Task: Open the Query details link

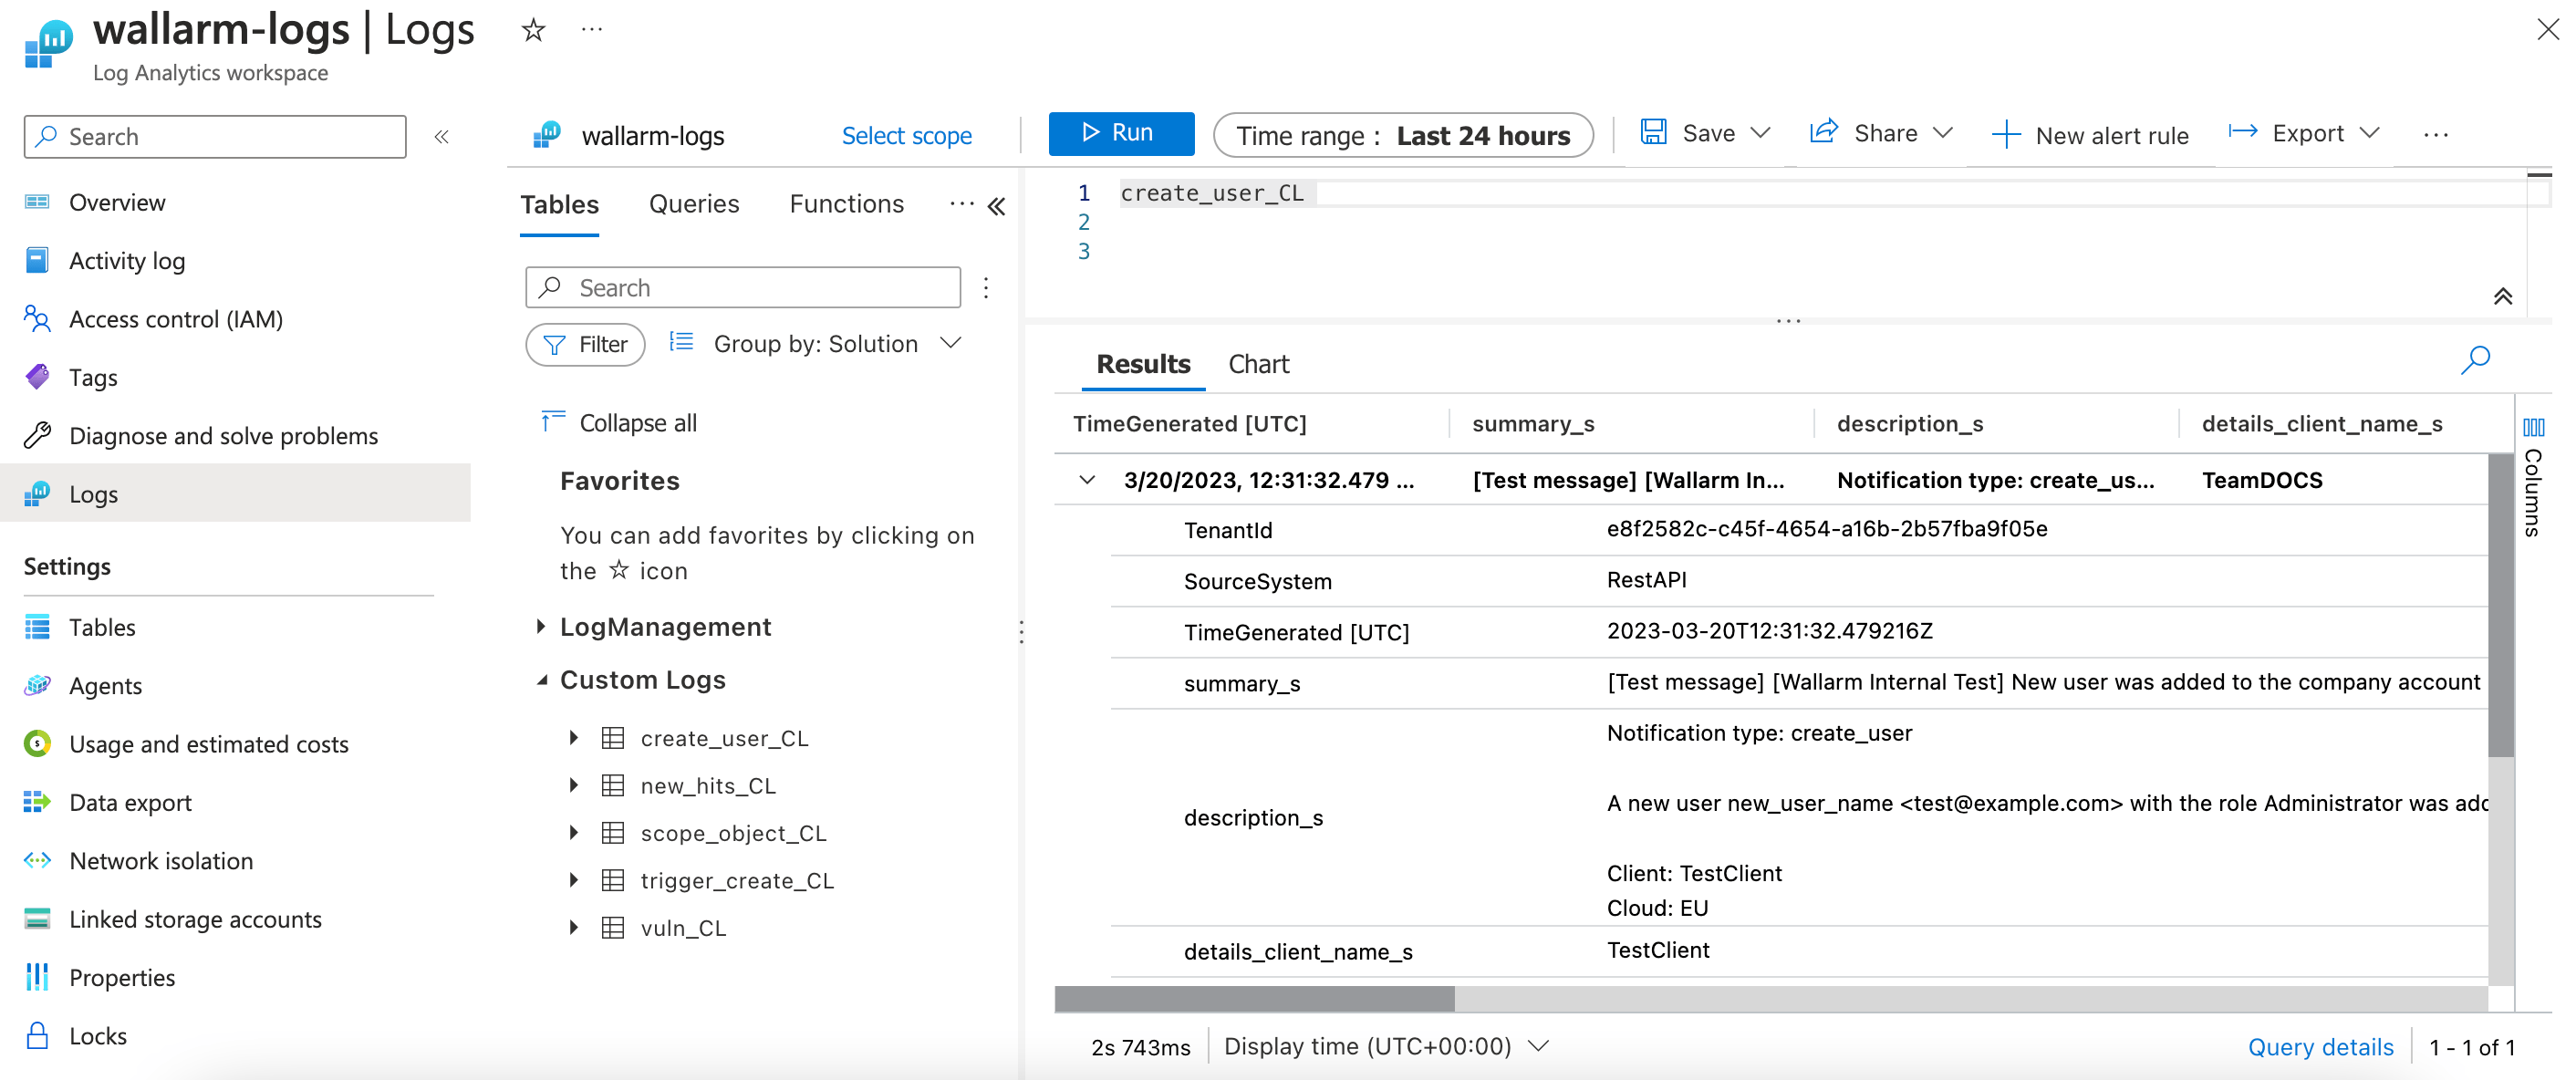Action: pos(2319,1047)
